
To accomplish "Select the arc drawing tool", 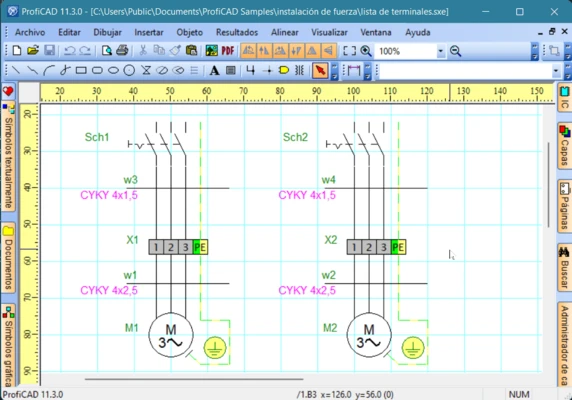I will pos(49,70).
